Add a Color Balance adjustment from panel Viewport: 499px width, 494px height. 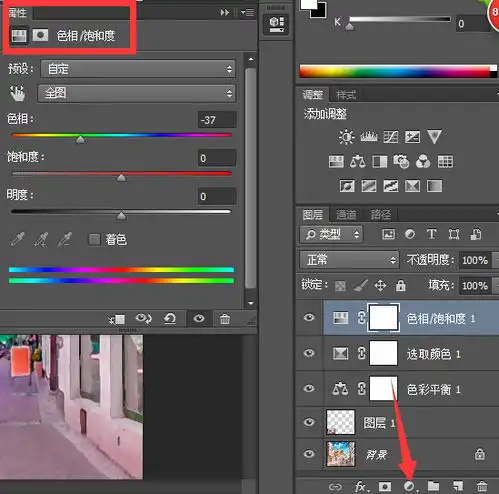[358, 162]
